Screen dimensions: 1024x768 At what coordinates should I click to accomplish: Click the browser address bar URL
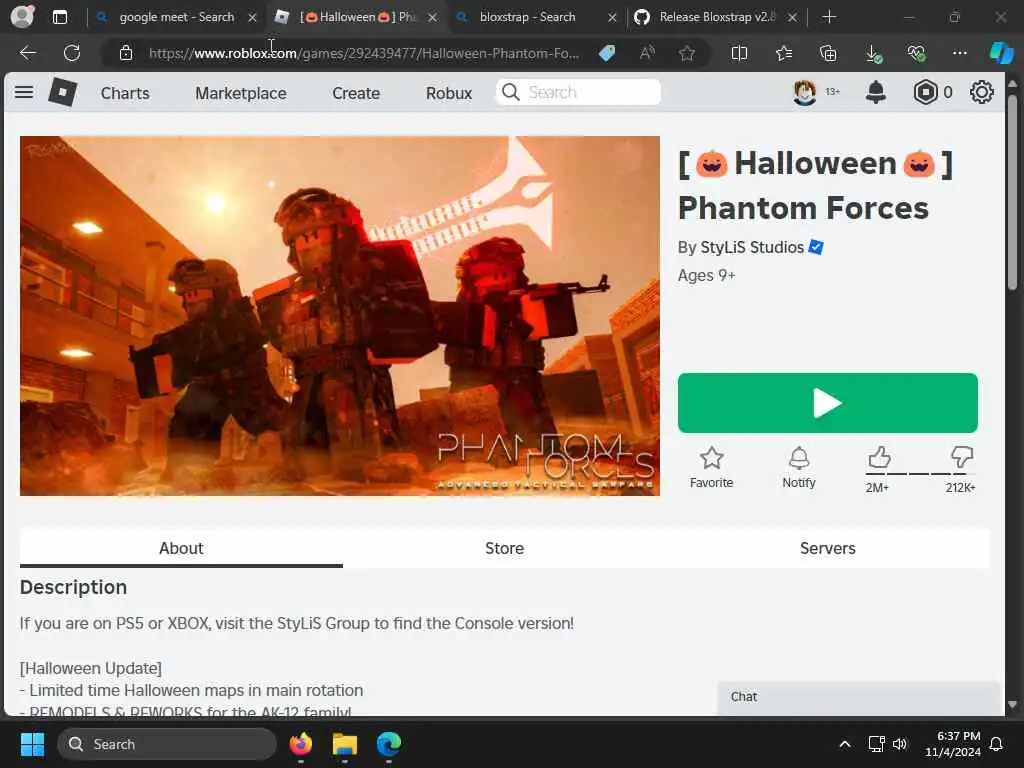(x=364, y=53)
